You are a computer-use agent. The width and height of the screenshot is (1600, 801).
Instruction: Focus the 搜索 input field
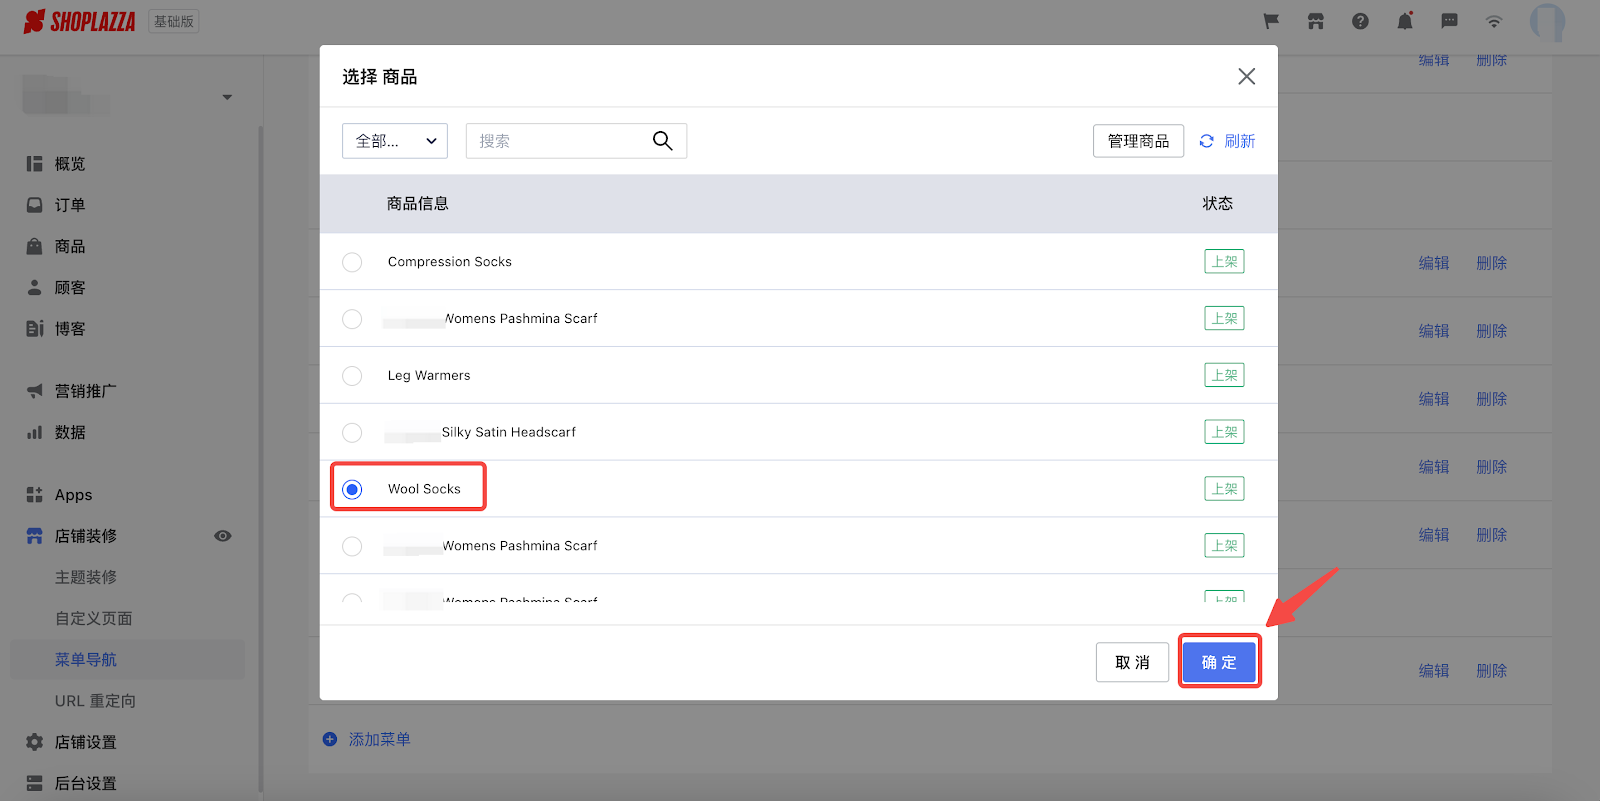[x=576, y=141]
